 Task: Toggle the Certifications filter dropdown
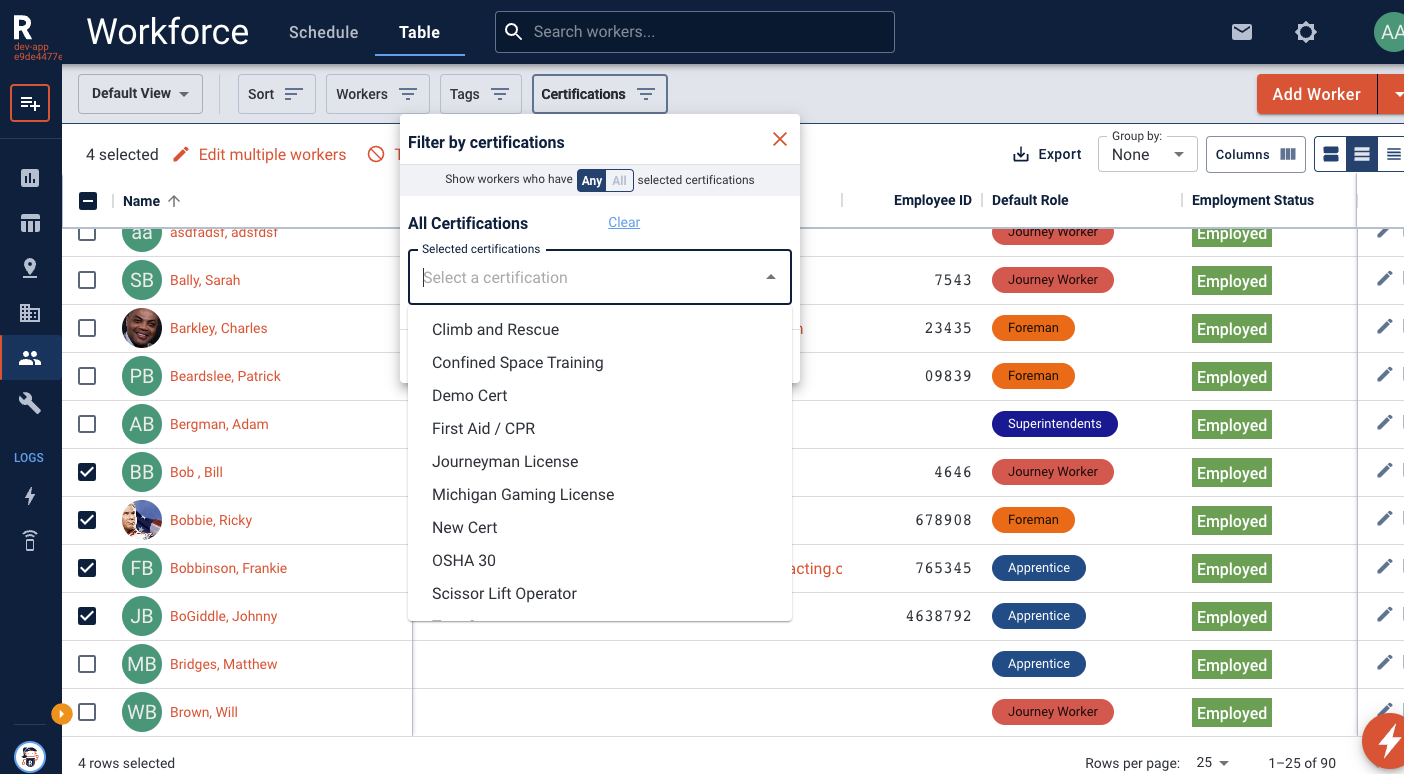coord(599,94)
